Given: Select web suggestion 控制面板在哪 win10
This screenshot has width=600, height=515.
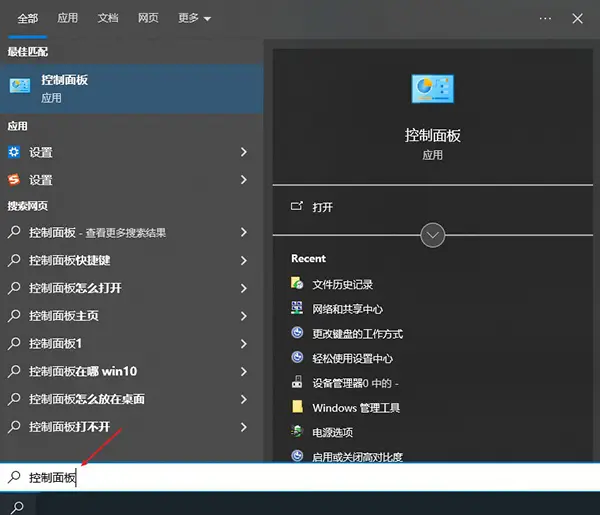Looking at the screenshot, I should click(x=83, y=371).
